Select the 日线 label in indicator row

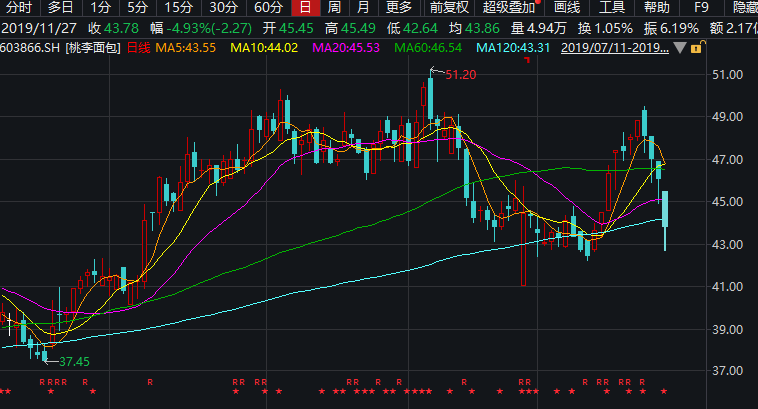(138, 47)
